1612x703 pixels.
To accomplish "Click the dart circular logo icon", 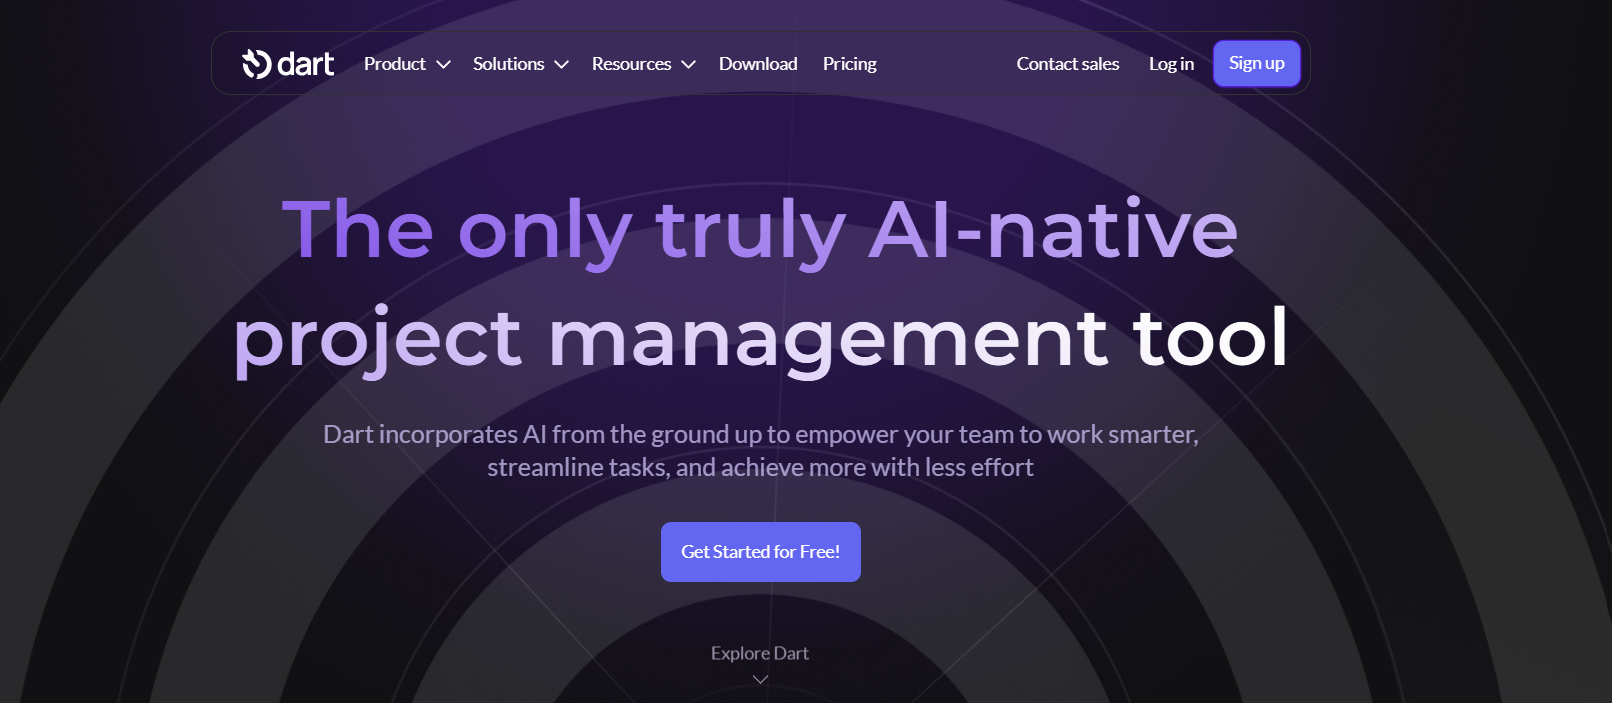I will pos(257,64).
